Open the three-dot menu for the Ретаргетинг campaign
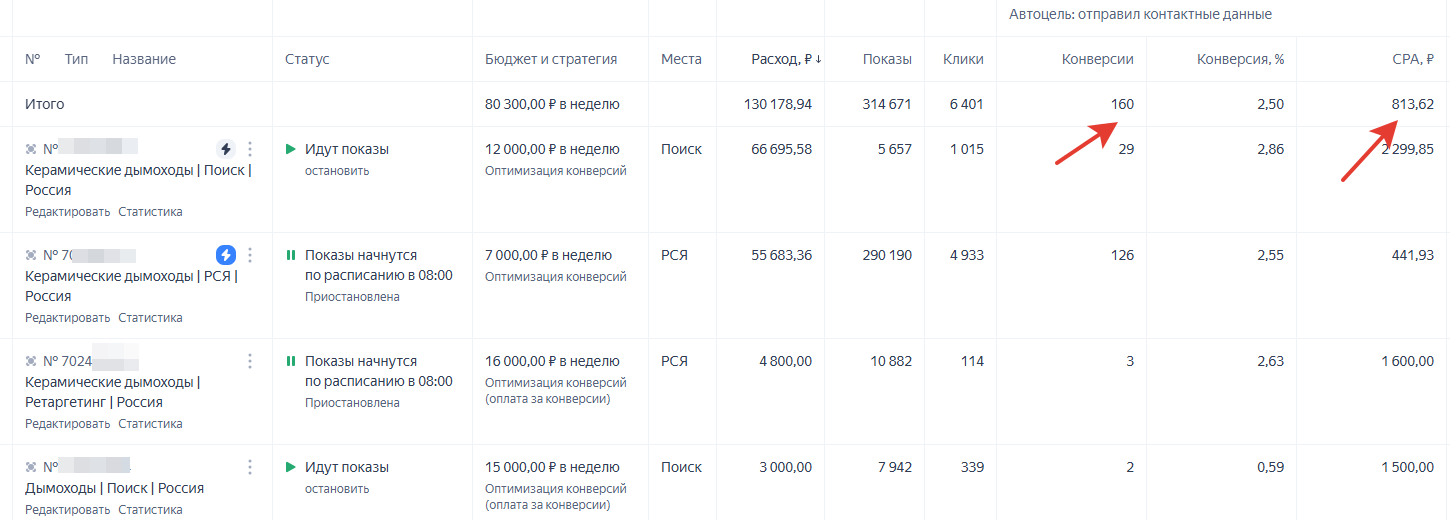The height and width of the screenshot is (520, 1450). tap(250, 361)
